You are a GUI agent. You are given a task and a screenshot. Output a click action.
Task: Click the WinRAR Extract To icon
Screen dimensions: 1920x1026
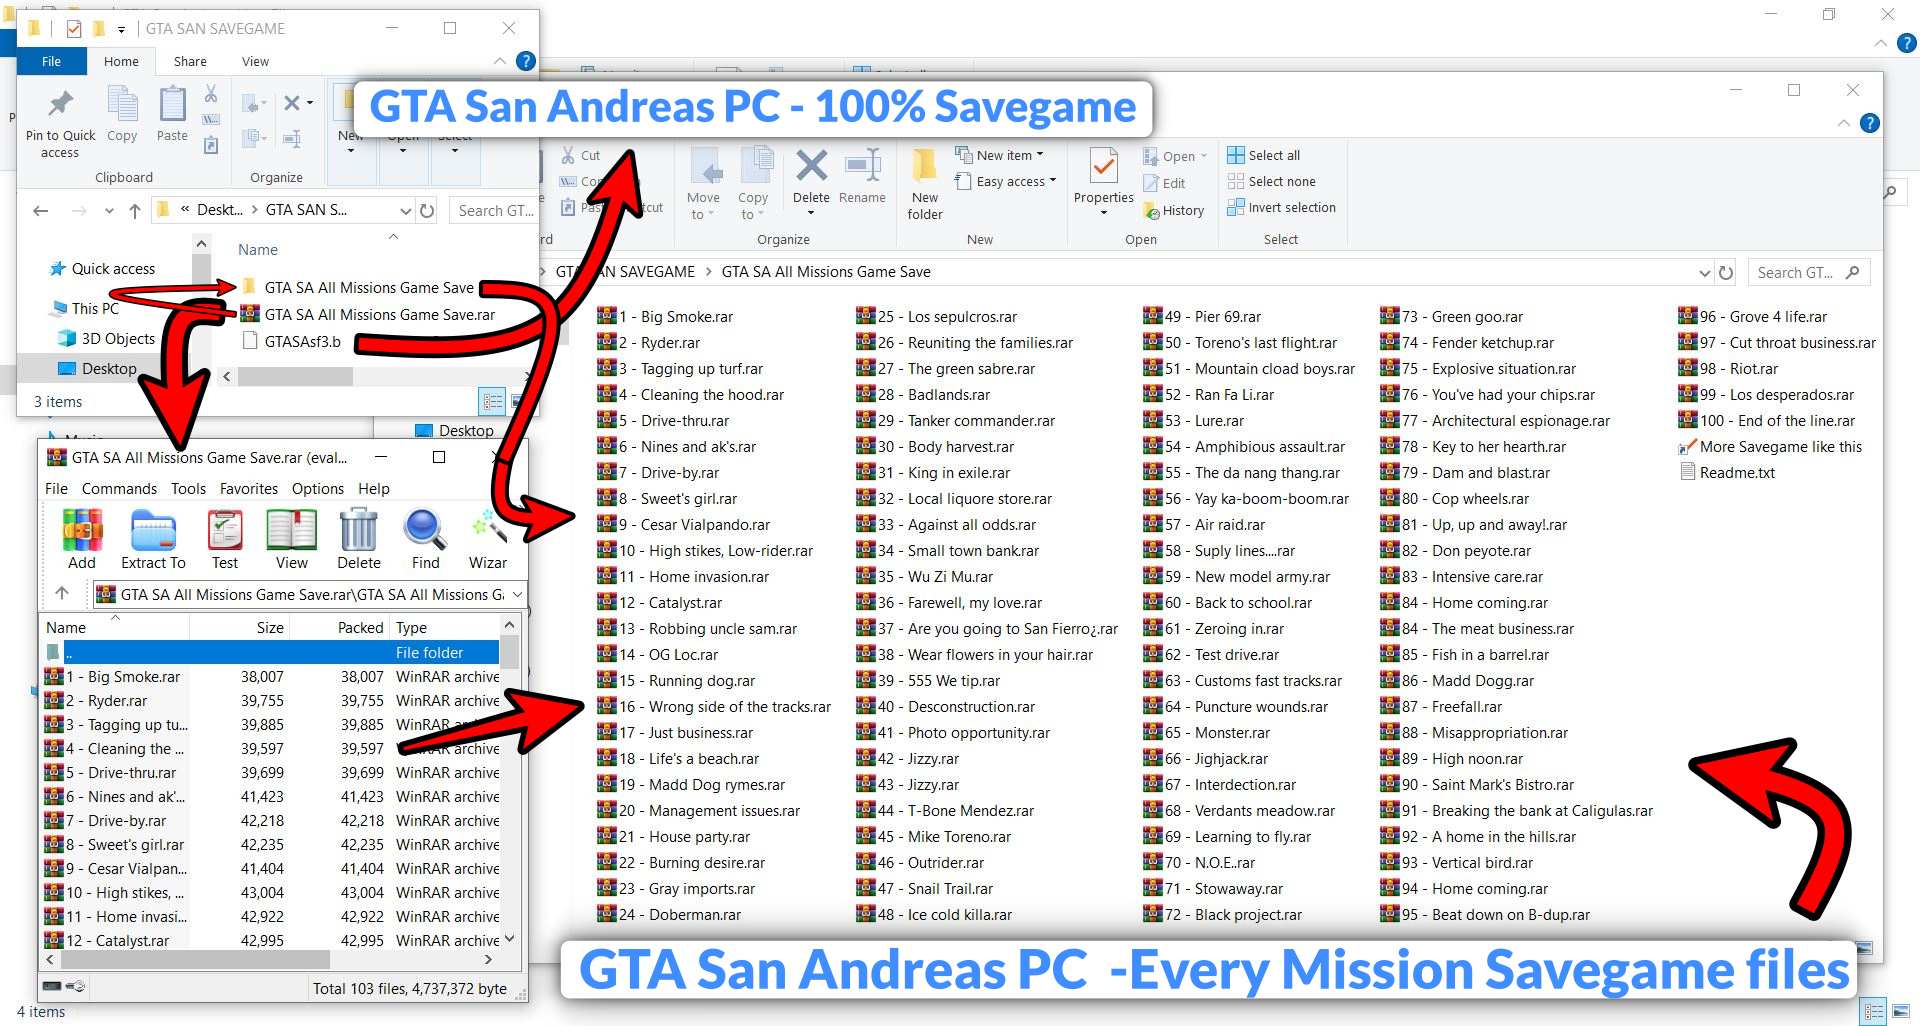(x=153, y=538)
